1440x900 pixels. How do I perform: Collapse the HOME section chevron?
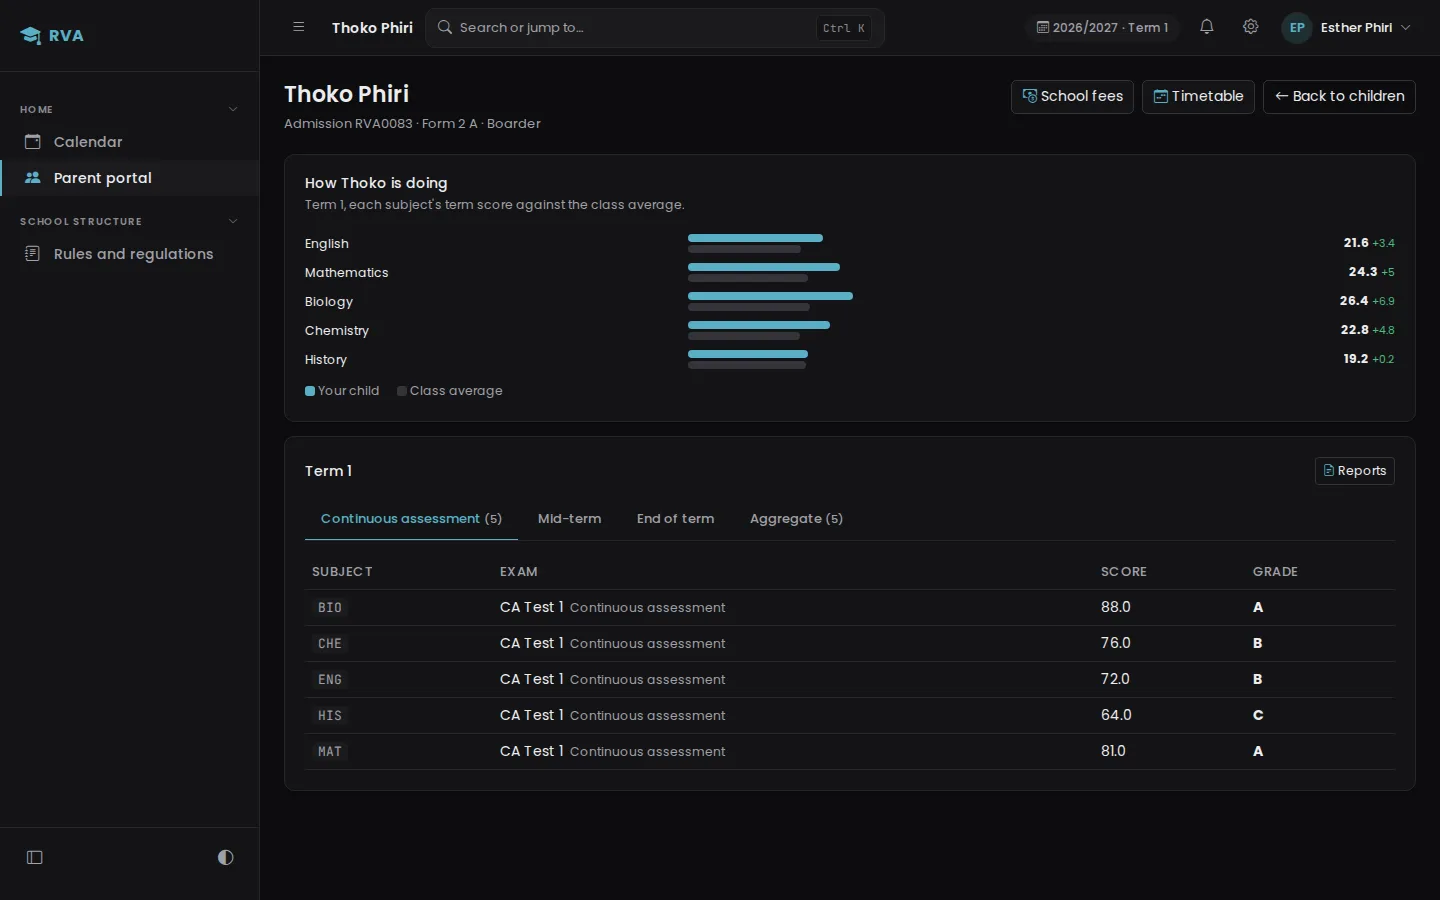click(233, 109)
